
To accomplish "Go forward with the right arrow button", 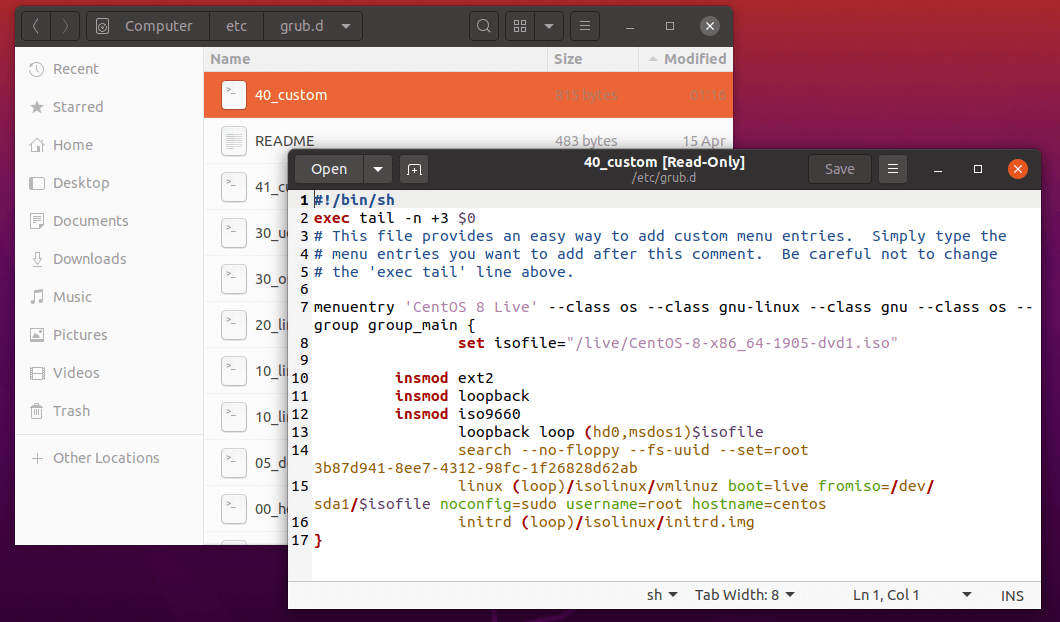I will pyautogui.click(x=64, y=26).
